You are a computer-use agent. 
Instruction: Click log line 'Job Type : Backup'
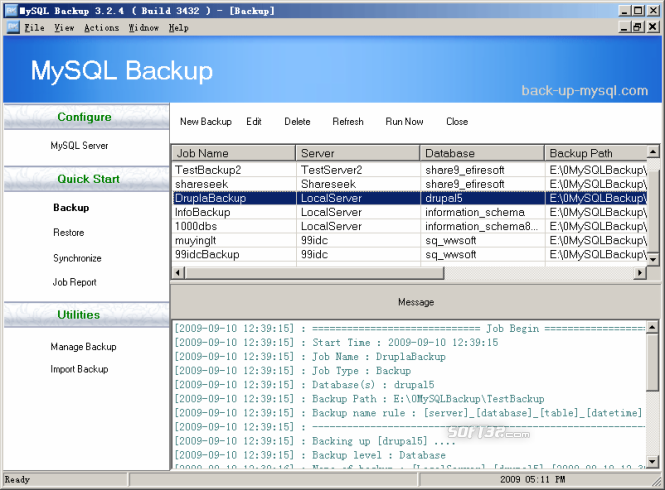click(x=293, y=370)
